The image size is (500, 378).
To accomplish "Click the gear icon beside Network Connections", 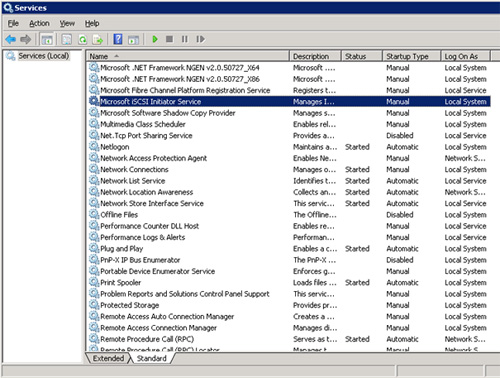I will [x=94, y=169].
